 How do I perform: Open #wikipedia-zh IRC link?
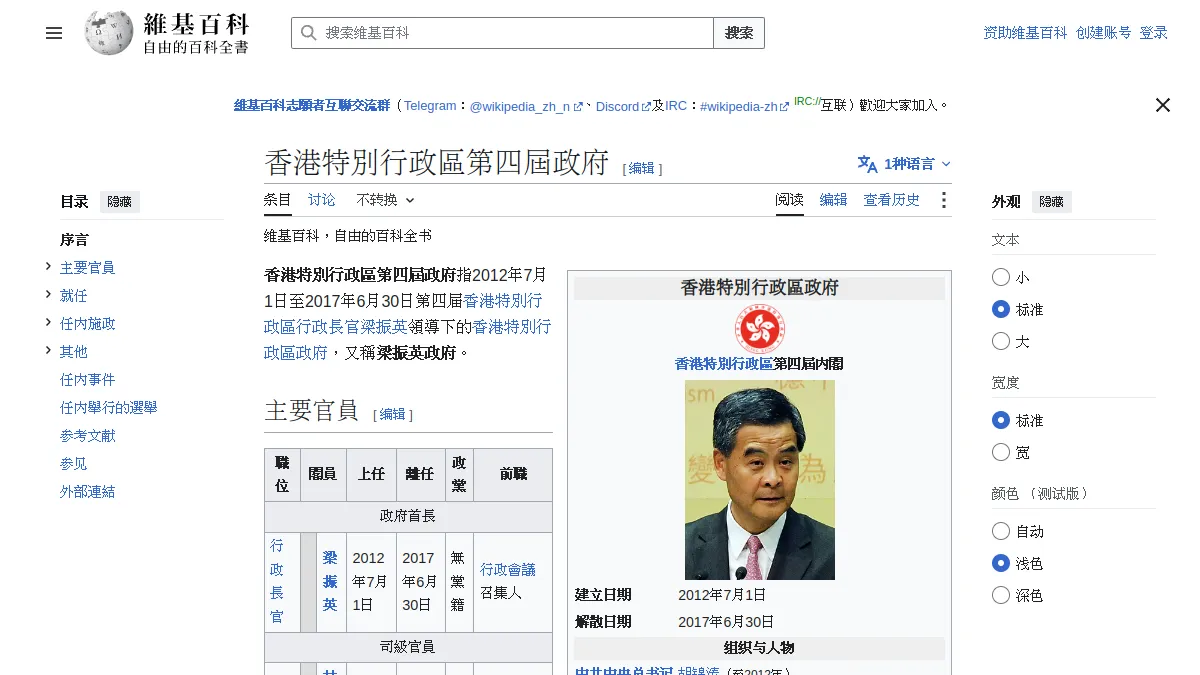click(x=745, y=106)
